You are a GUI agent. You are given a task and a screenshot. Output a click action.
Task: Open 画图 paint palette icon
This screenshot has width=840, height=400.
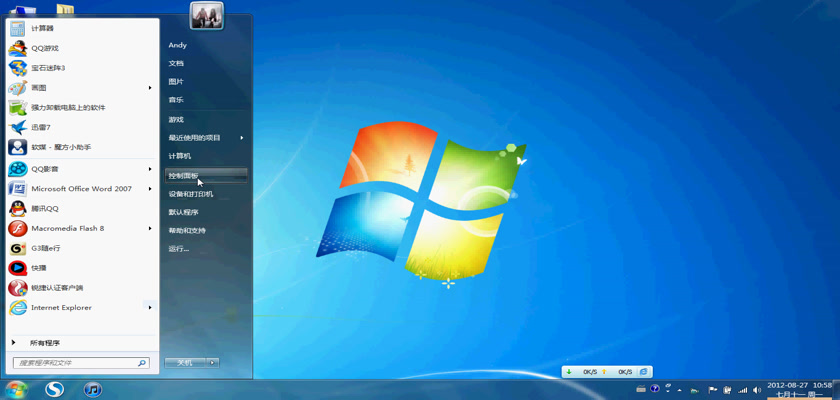click(18, 88)
